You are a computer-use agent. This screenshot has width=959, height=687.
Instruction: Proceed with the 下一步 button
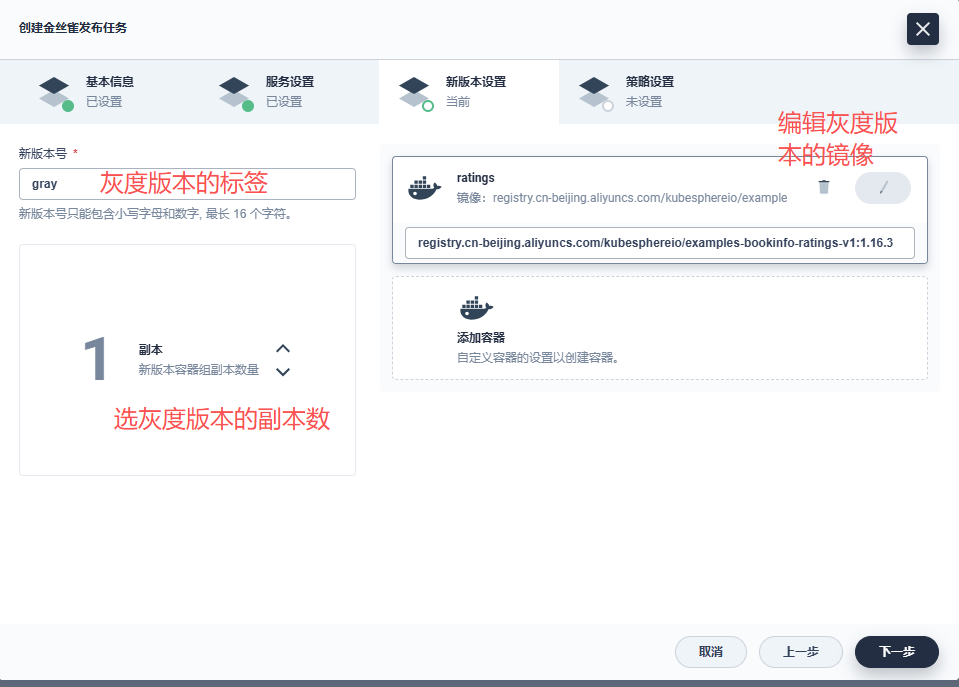(896, 651)
